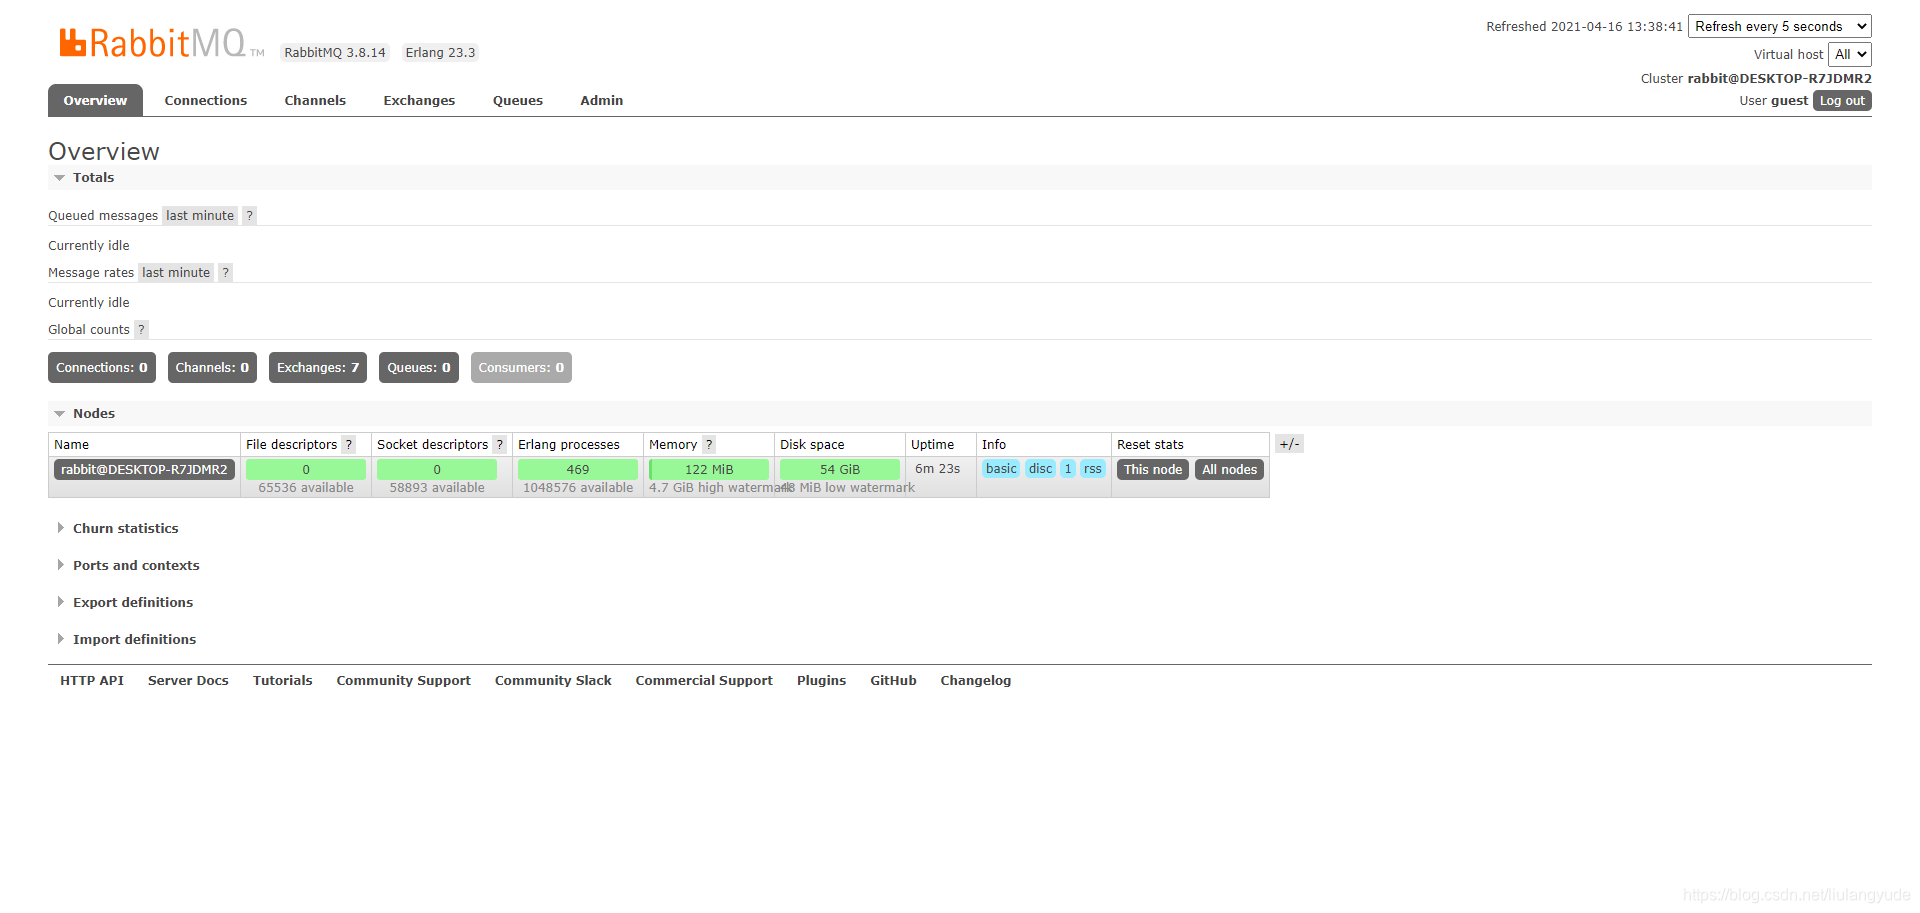Screen dimensions: 1920x913
Task: Open the Queues tab
Action: pyautogui.click(x=518, y=101)
